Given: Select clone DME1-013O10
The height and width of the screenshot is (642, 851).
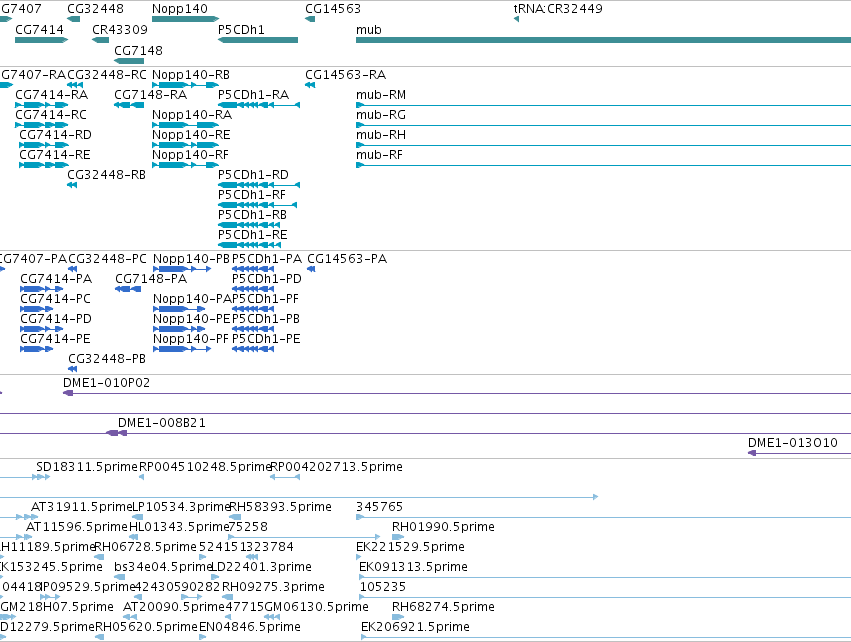Looking at the screenshot, I should tap(799, 454).
